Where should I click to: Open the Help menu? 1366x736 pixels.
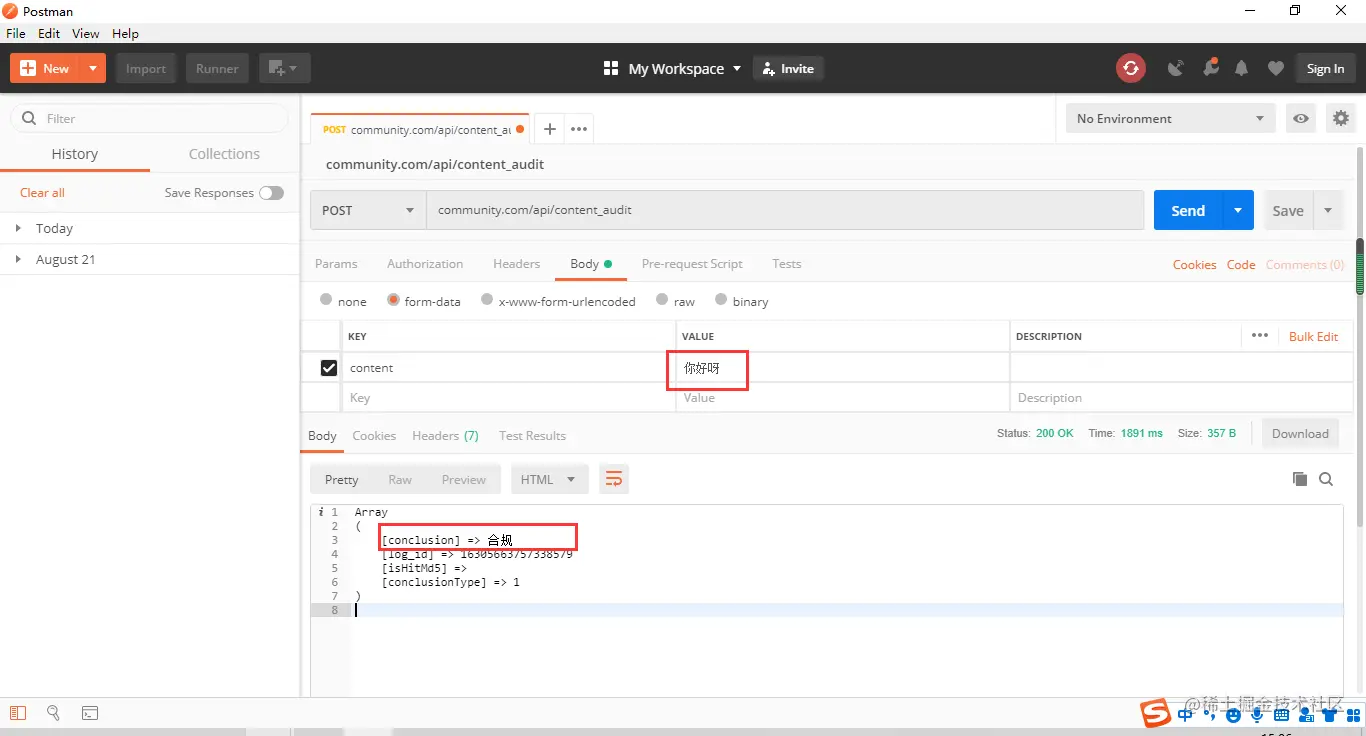click(x=125, y=33)
